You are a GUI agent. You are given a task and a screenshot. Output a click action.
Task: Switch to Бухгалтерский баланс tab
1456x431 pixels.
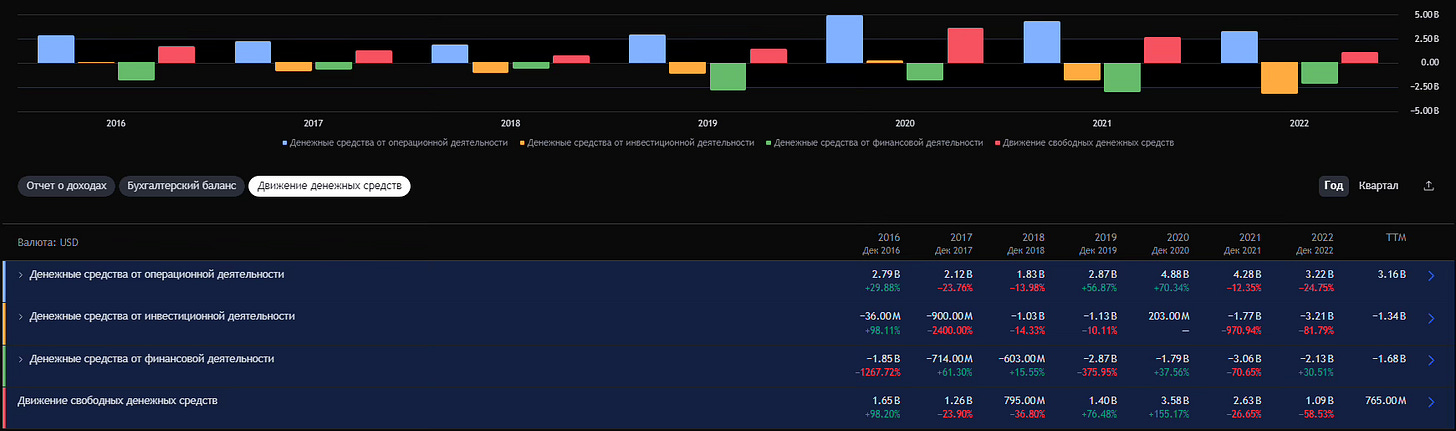point(181,186)
